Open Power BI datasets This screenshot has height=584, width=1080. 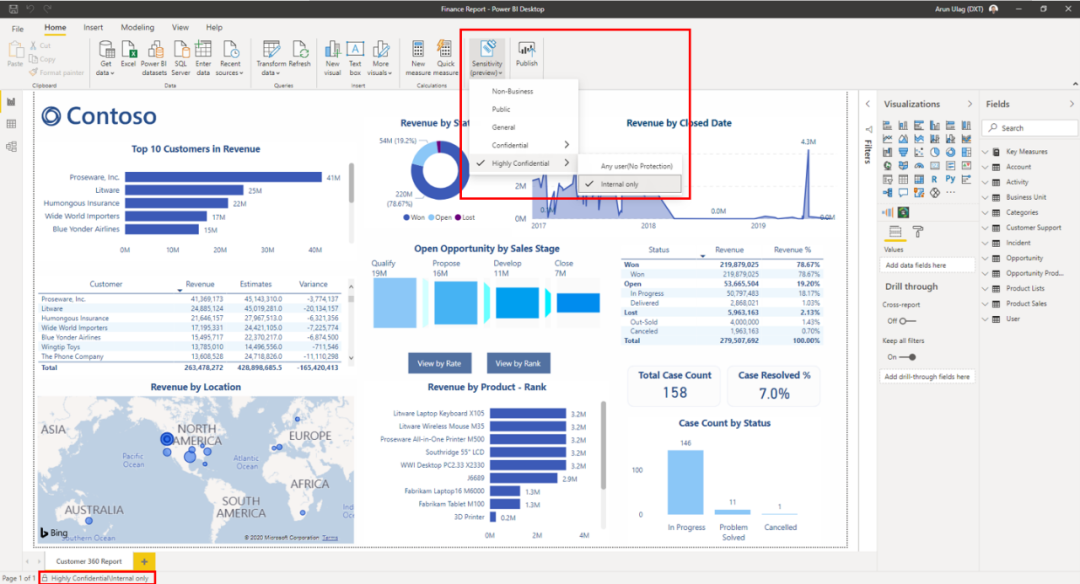coord(154,57)
